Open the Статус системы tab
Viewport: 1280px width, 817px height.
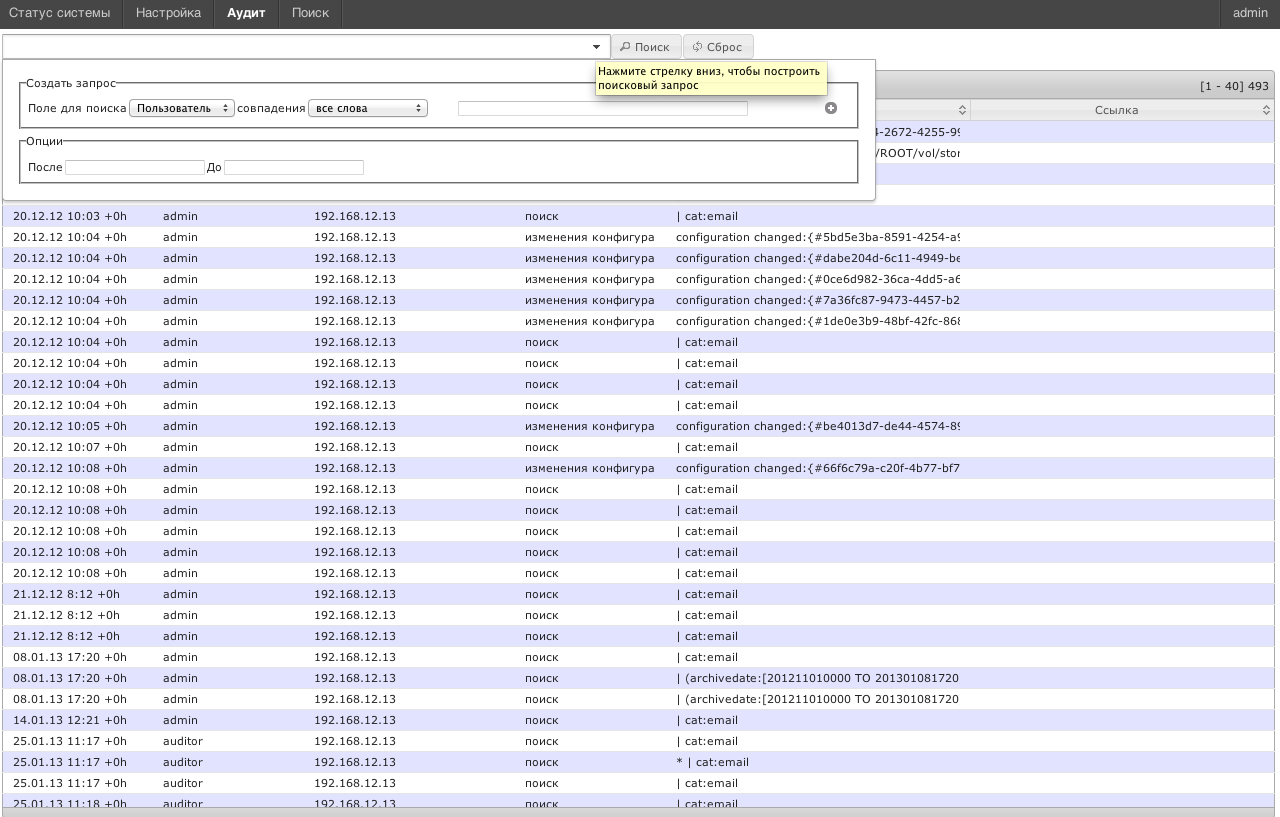point(60,13)
